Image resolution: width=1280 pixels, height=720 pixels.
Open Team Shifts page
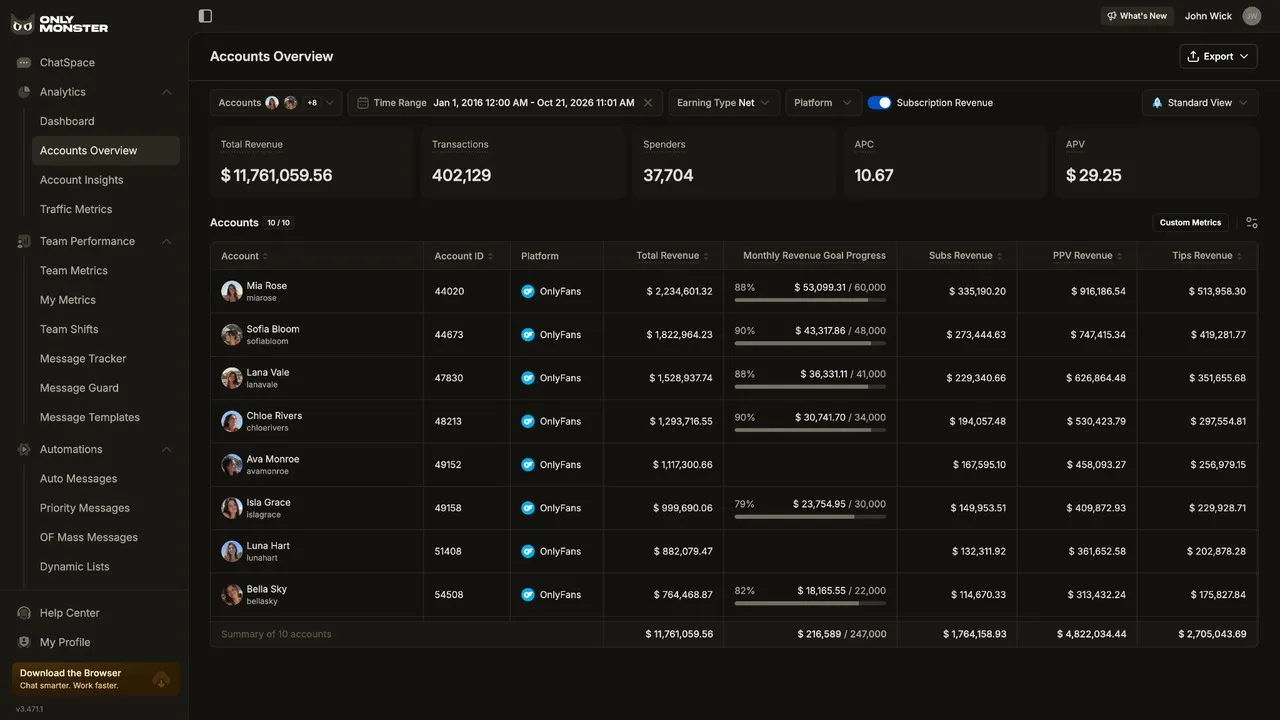(69, 329)
